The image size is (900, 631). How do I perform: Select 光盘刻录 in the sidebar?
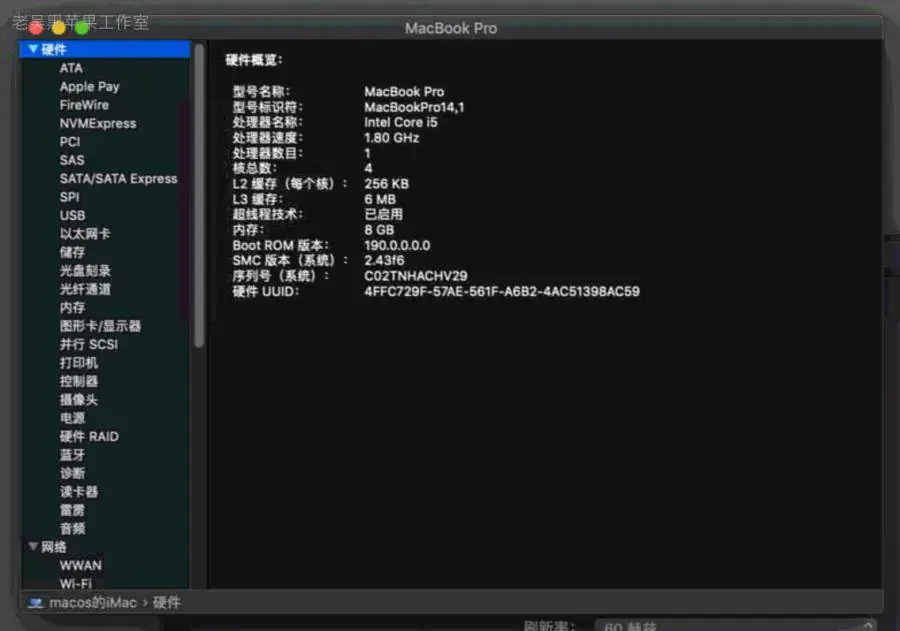tap(85, 270)
